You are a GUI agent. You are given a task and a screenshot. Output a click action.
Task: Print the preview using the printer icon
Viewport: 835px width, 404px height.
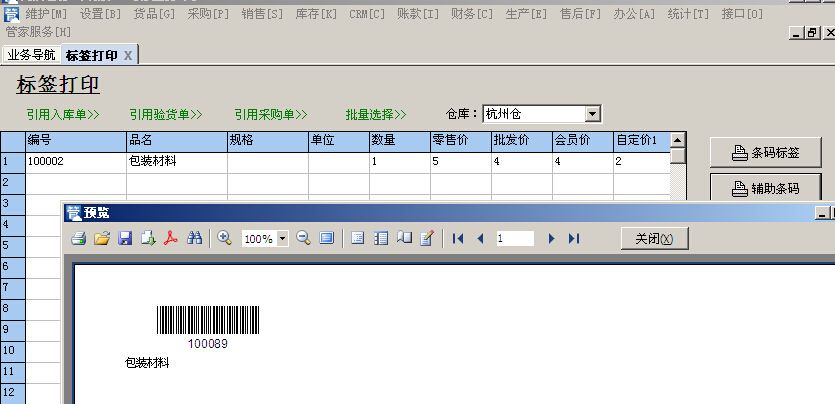click(79, 238)
